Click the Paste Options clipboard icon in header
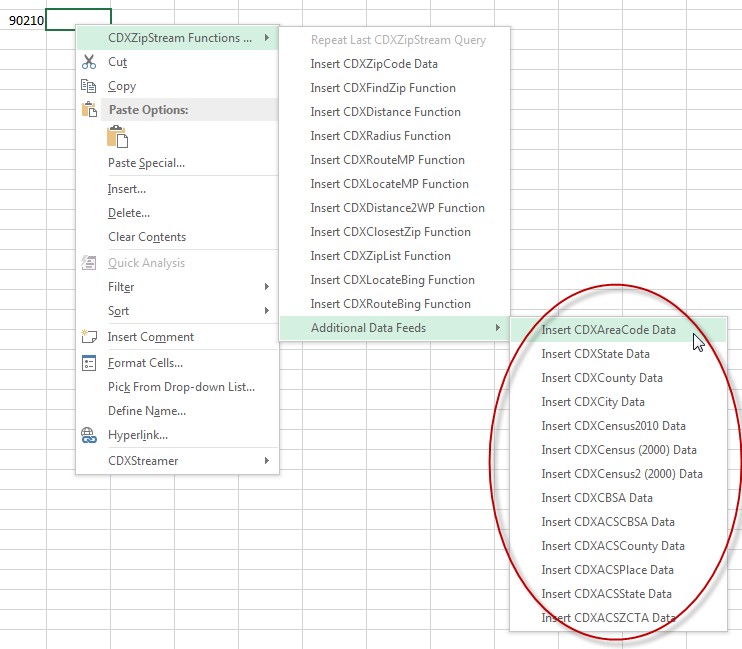Viewport: 742px width, 649px height. pos(89,110)
